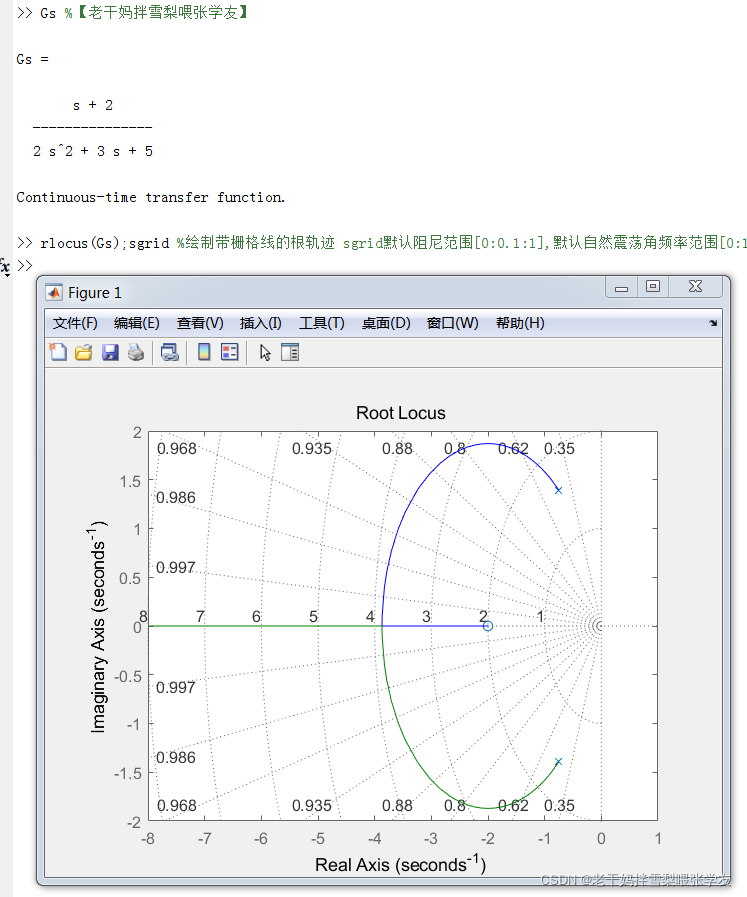Click the fx function browser icon
The image size is (747, 897).
tap(5, 267)
